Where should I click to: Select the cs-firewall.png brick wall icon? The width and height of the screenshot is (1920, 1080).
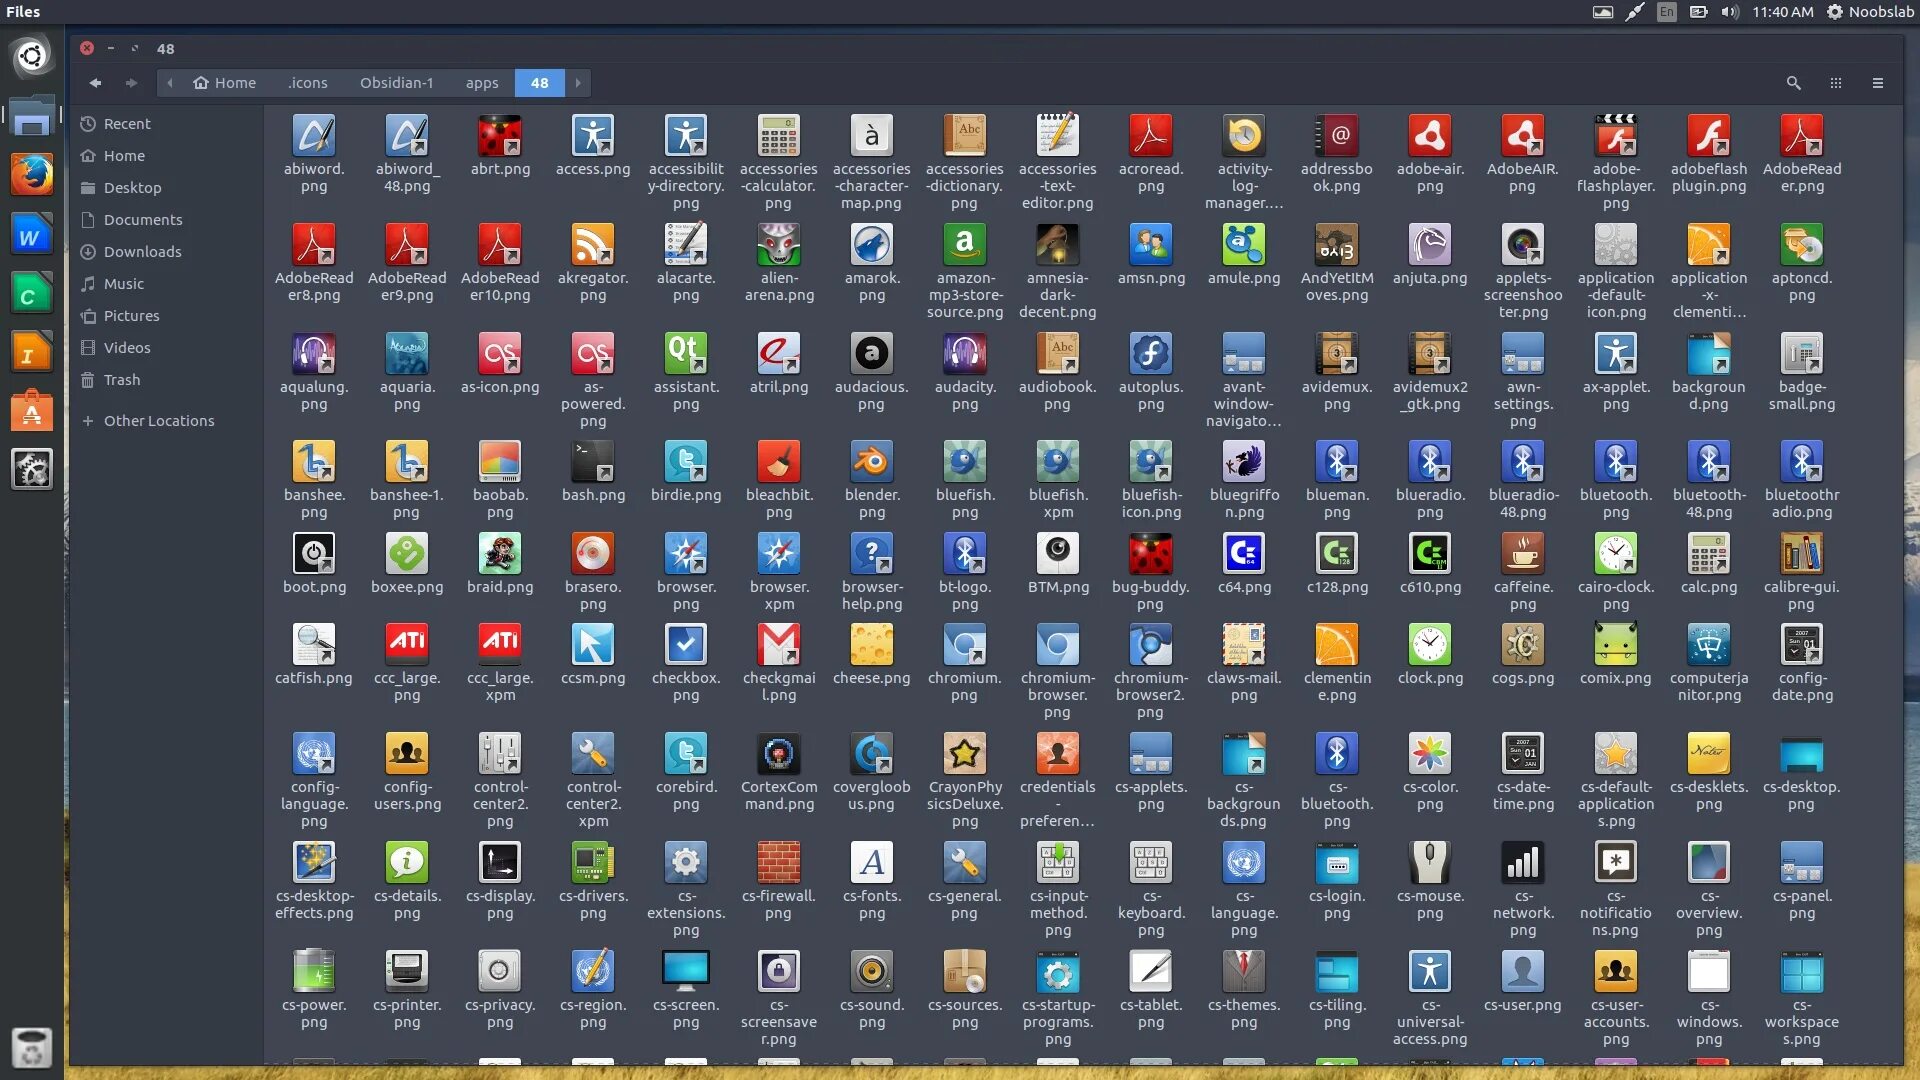tap(778, 863)
